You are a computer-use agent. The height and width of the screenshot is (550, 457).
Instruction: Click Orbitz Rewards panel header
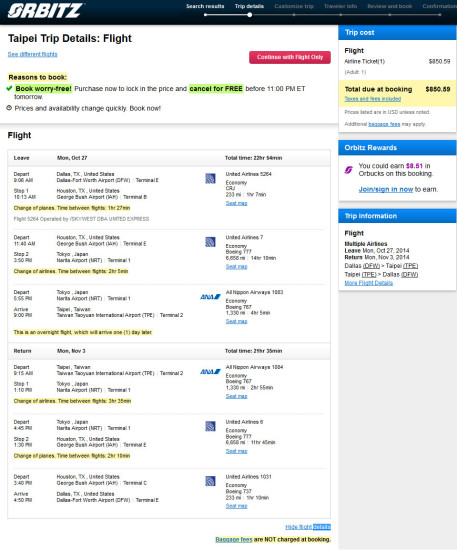point(397,148)
